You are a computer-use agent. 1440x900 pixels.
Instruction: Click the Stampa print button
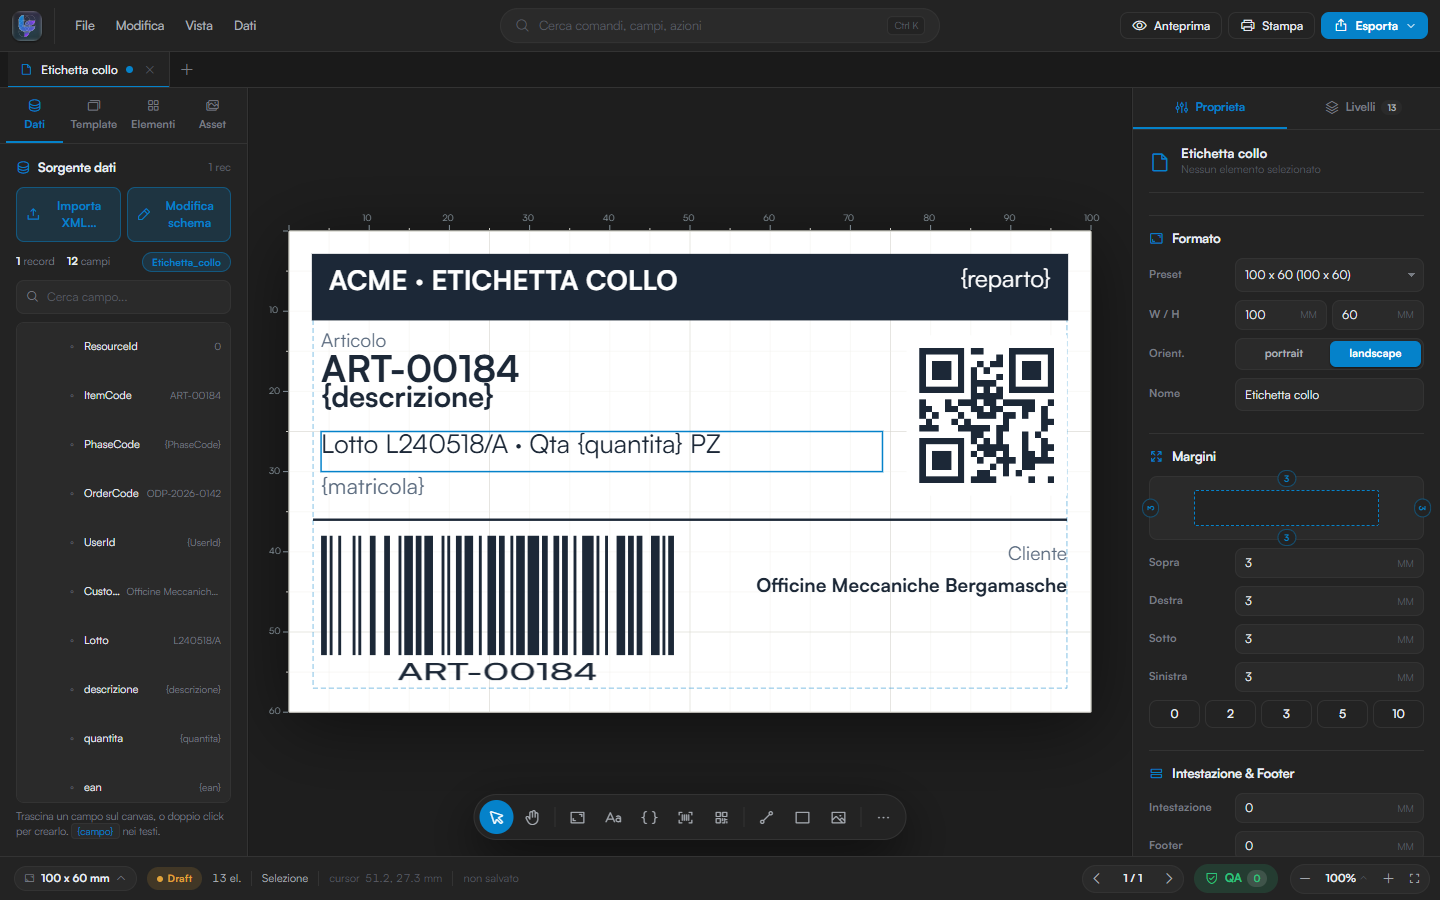(x=1272, y=26)
